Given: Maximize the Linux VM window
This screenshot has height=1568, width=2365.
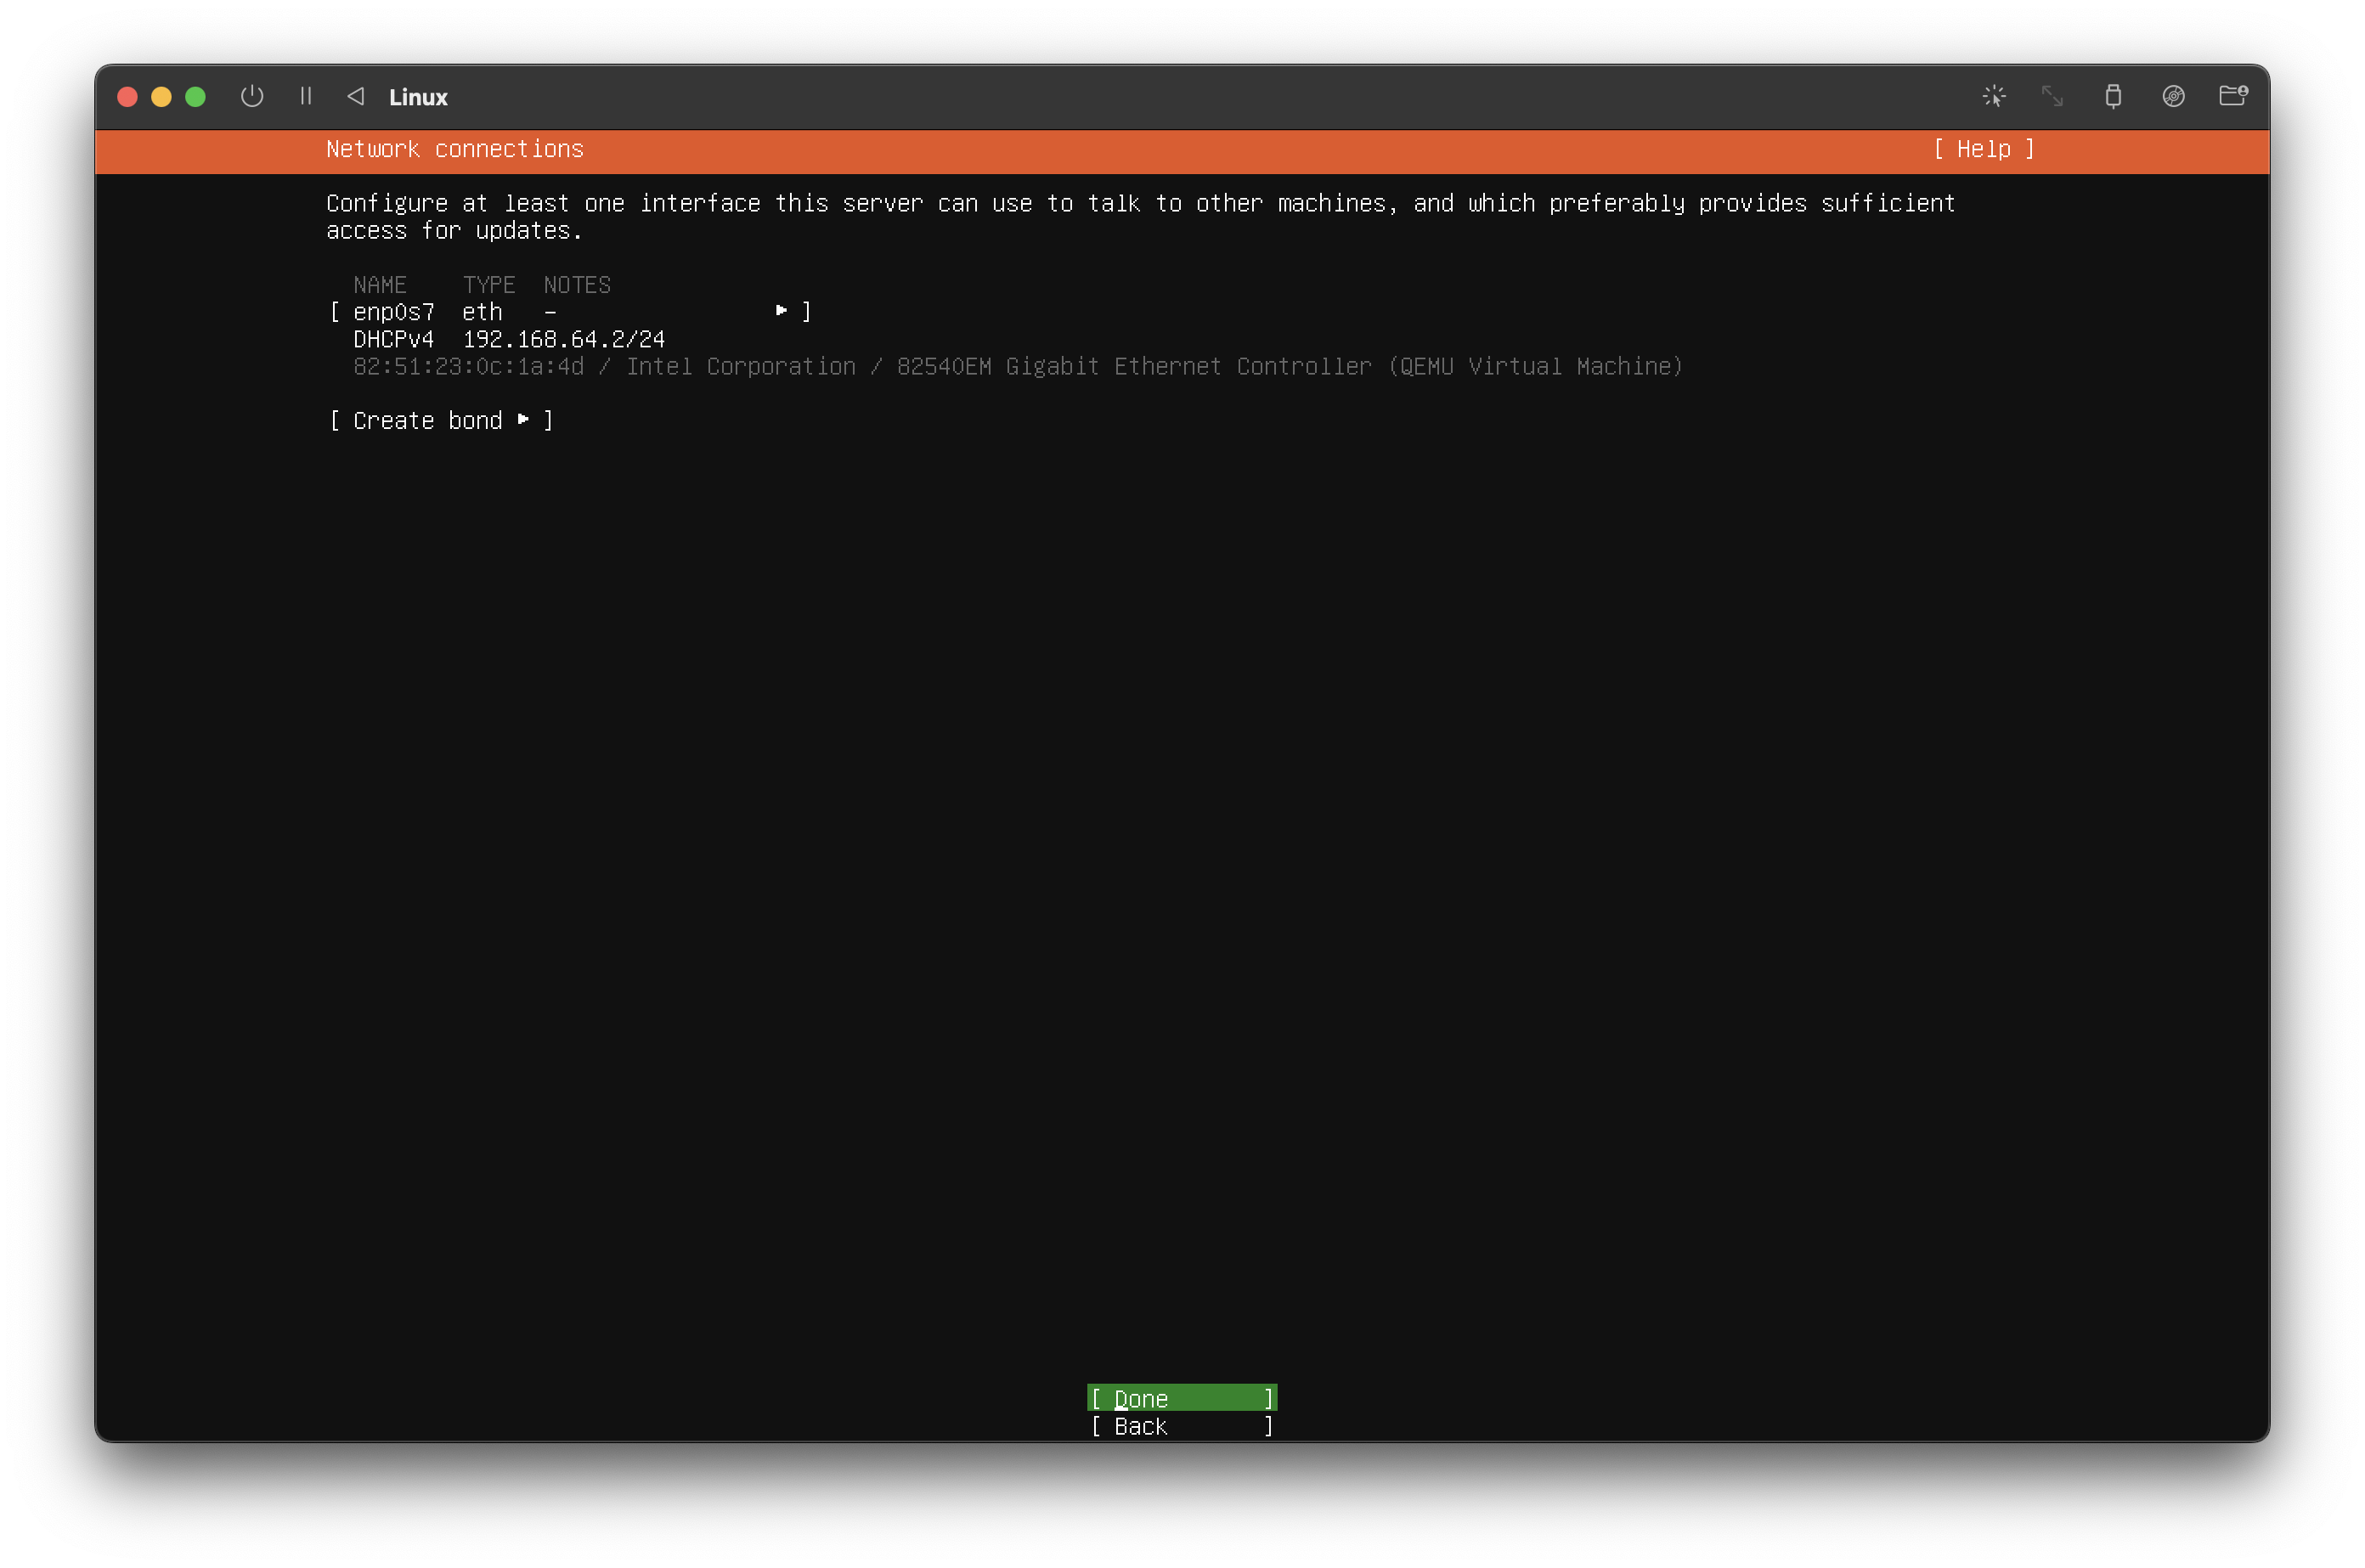Looking at the screenshot, I should click(195, 96).
